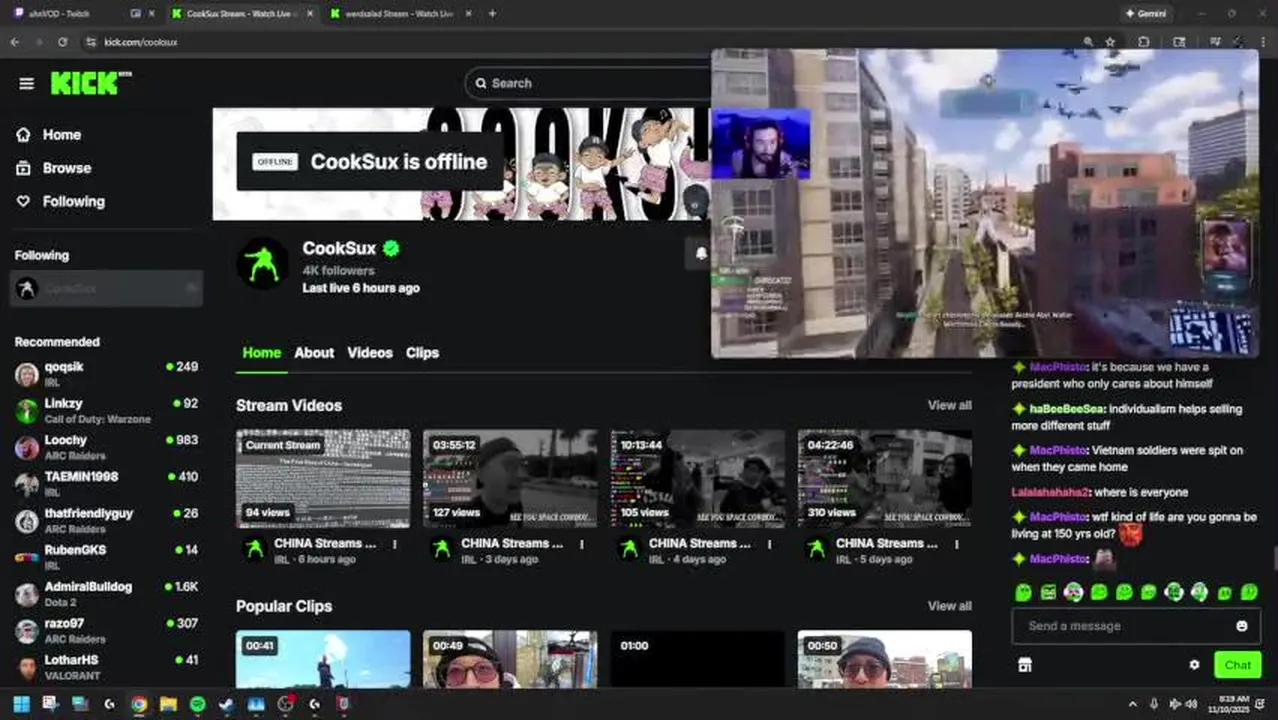The width and height of the screenshot is (1278, 720).
Task: Open the Gemini button in Chrome
Action: [1146, 14]
